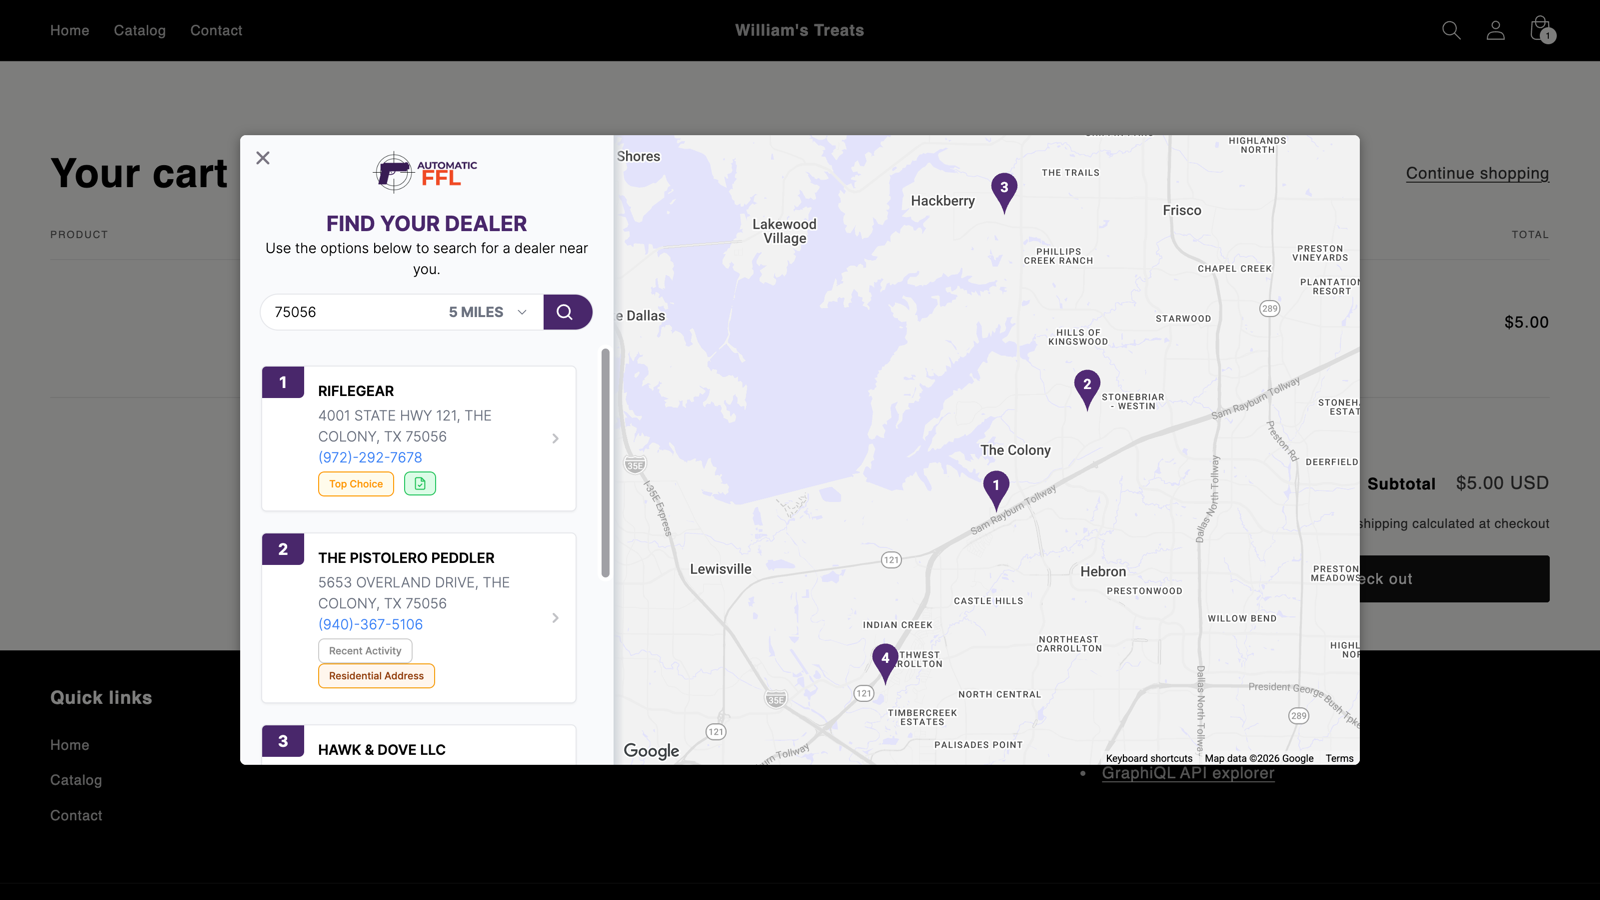Click Hackberry label on map

coord(942,201)
